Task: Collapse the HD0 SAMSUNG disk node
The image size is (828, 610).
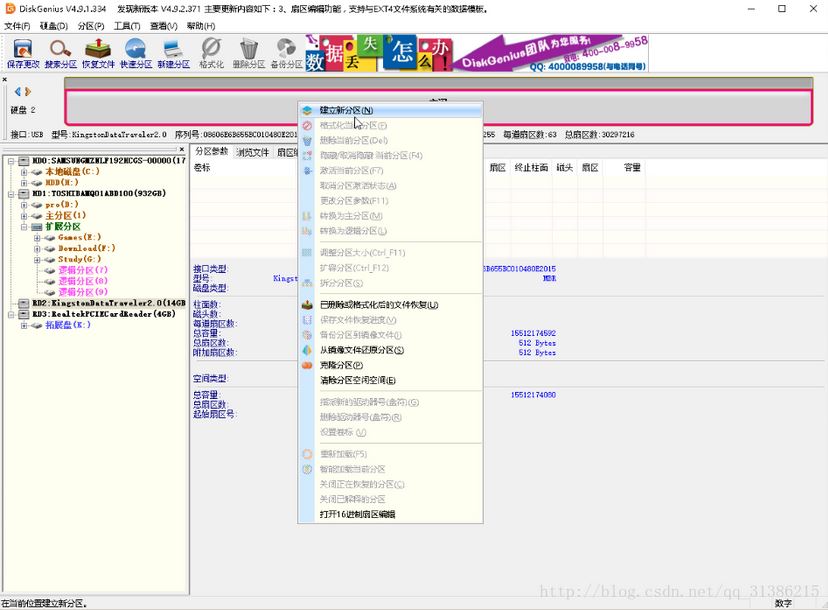Action: [11, 161]
